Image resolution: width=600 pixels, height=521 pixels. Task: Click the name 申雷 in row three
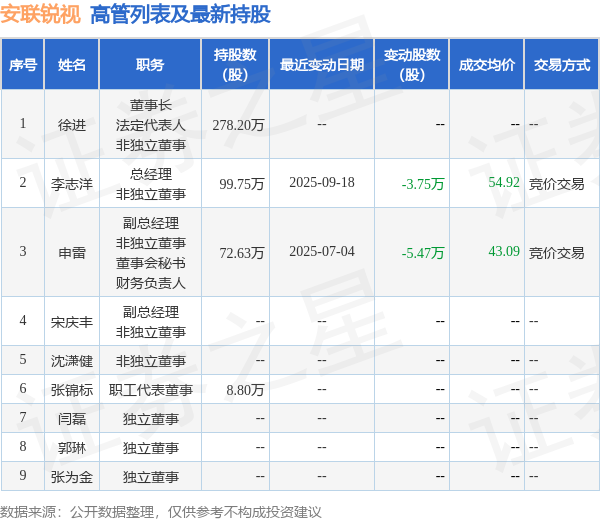(x=72, y=252)
